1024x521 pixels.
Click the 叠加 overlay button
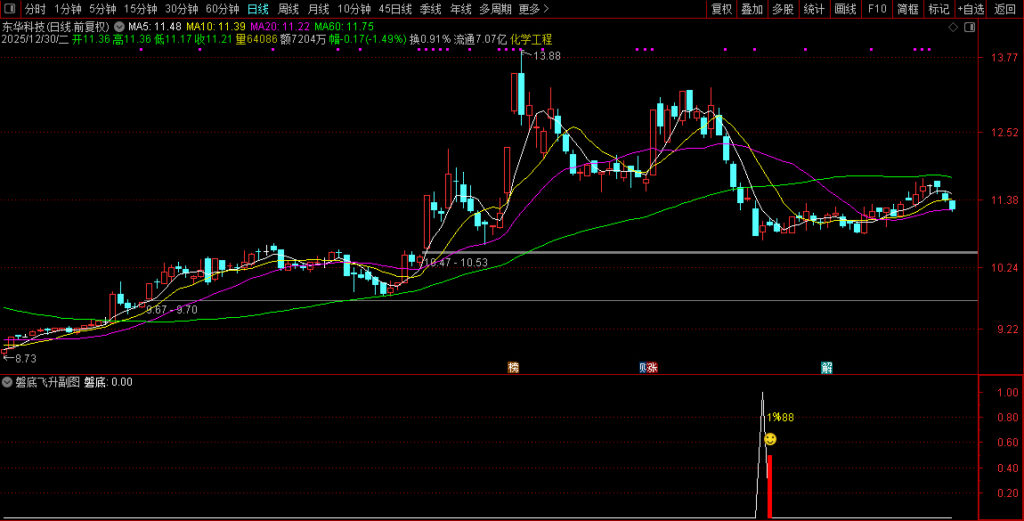tap(752, 9)
